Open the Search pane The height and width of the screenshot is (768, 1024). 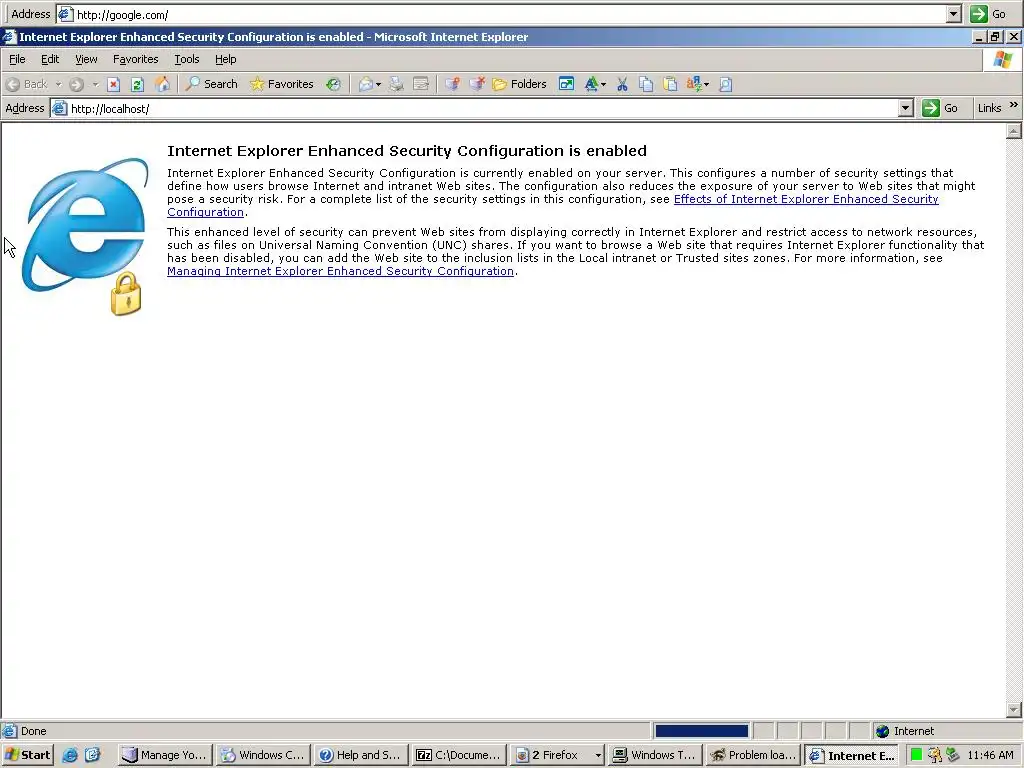point(212,84)
